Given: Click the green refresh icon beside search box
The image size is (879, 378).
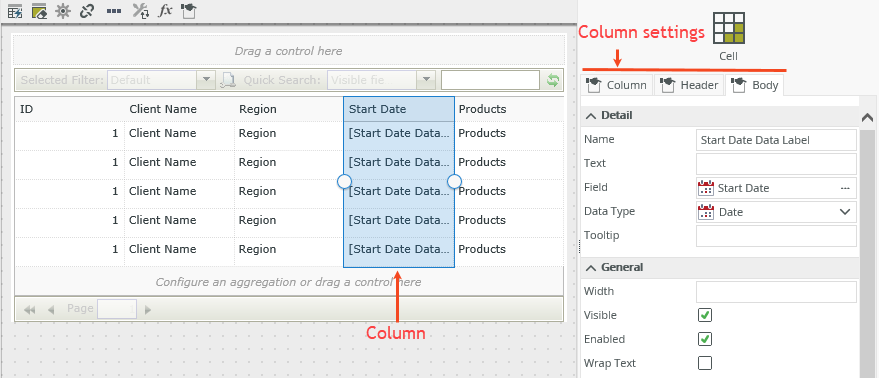Looking at the screenshot, I should click(553, 80).
